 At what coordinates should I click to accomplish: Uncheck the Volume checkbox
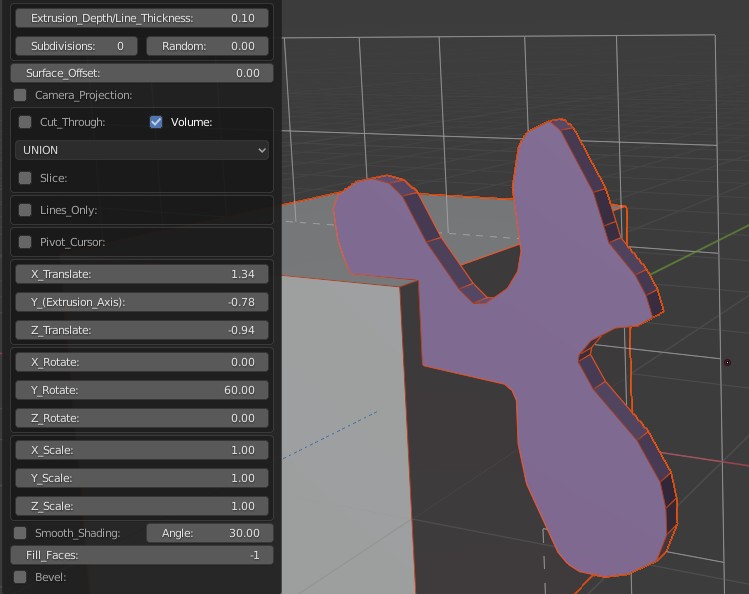point(156,122)
